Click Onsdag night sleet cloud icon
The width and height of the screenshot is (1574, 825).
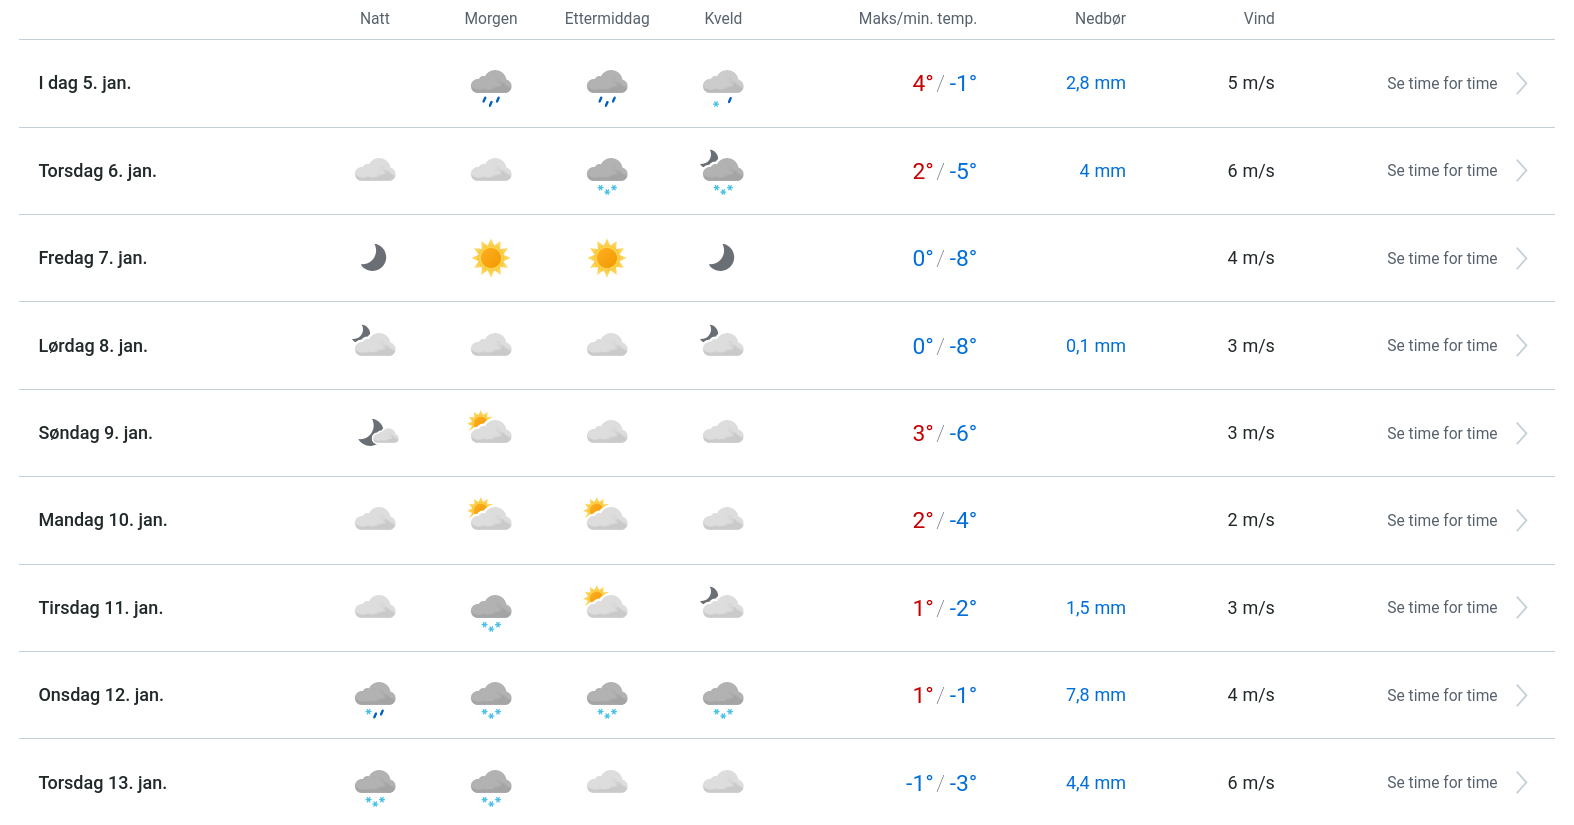(375, 698)
